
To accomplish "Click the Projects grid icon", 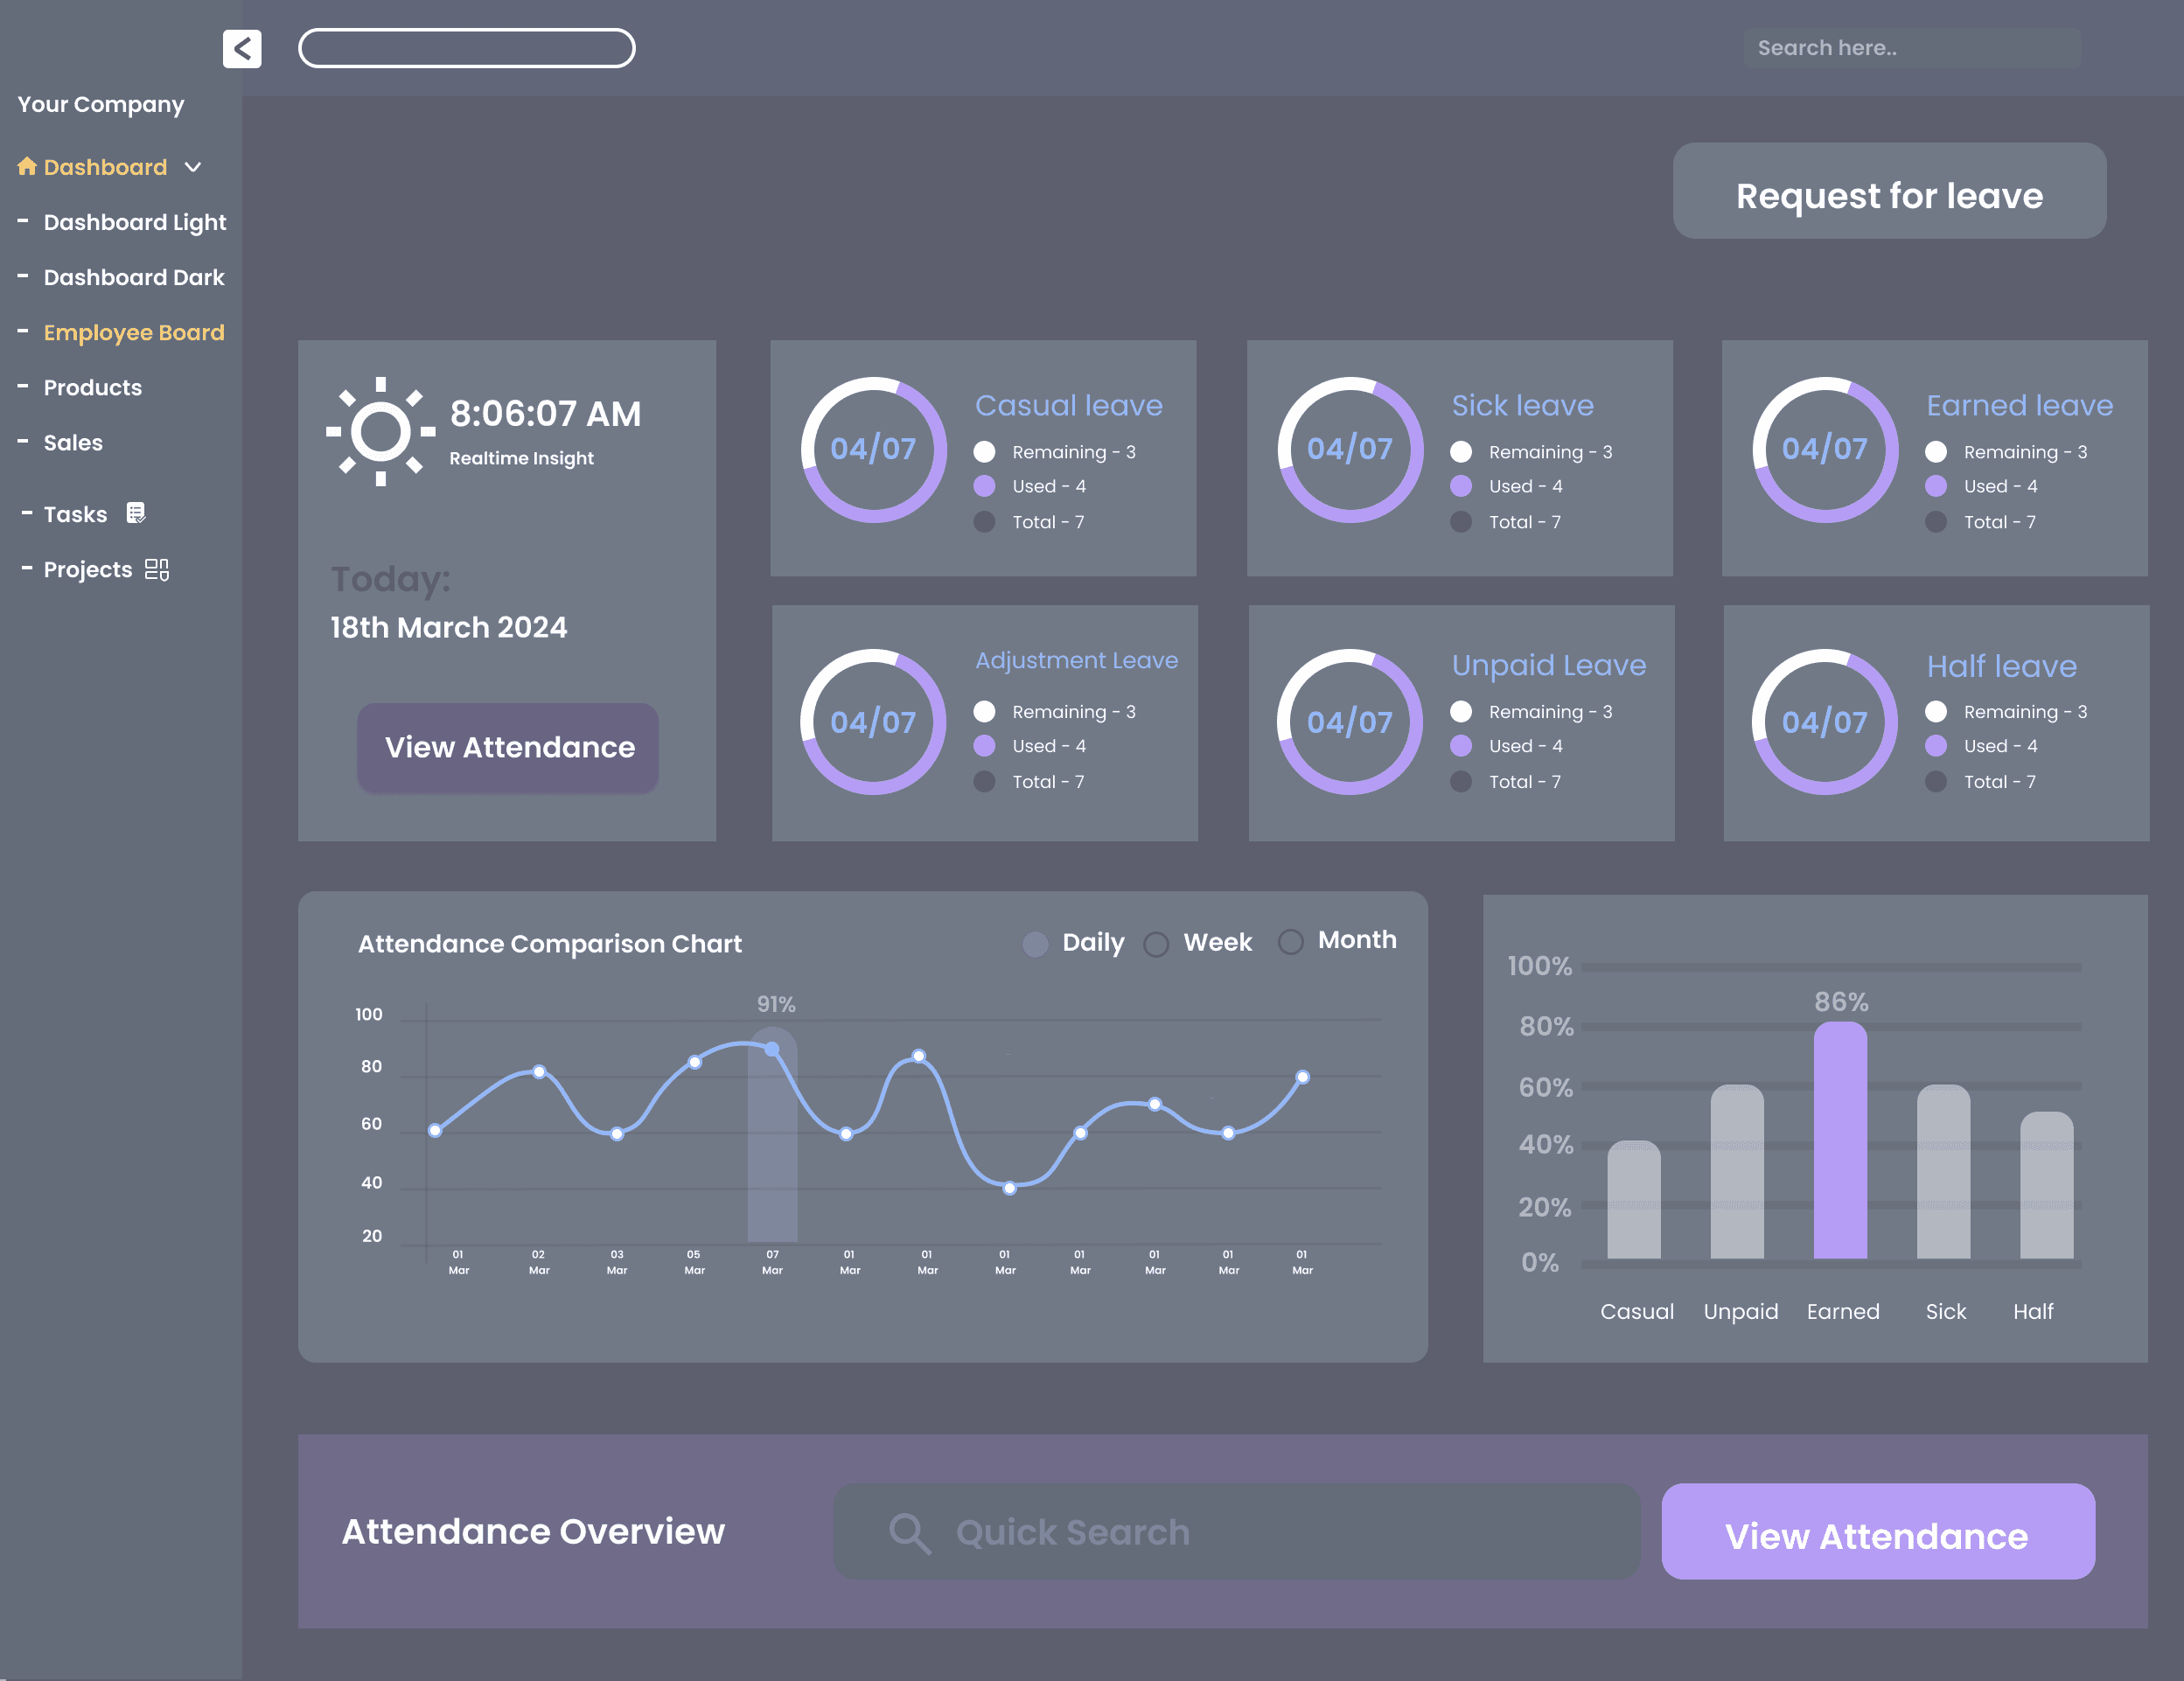I will (x=157, y=569).
